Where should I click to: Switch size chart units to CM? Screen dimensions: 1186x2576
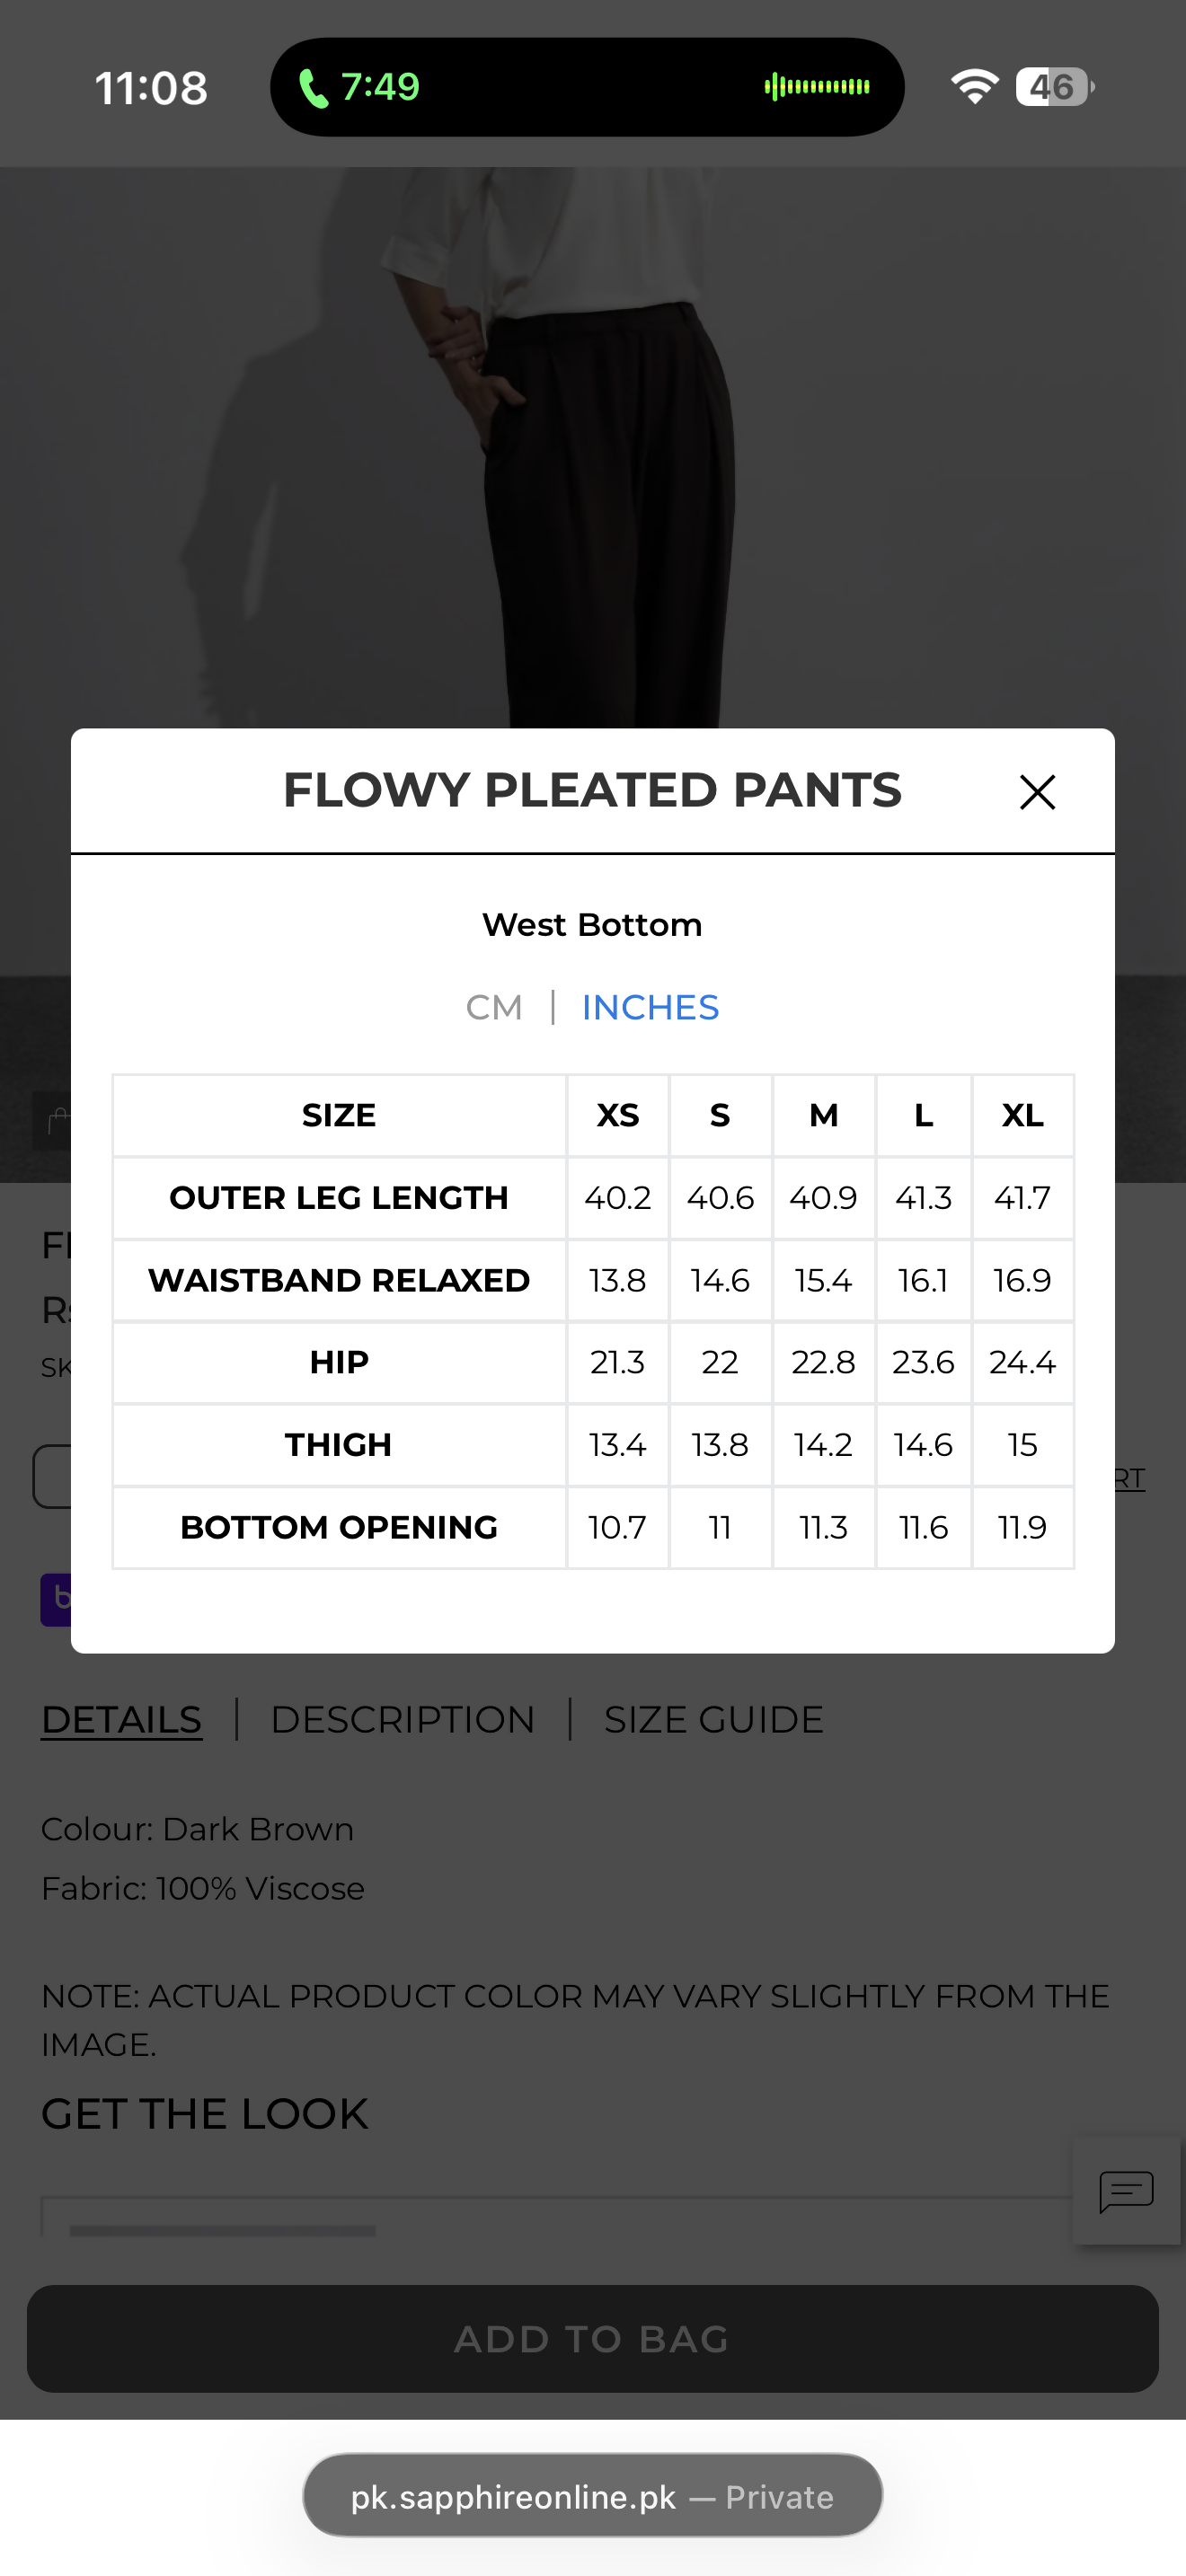click(494, 1007)
